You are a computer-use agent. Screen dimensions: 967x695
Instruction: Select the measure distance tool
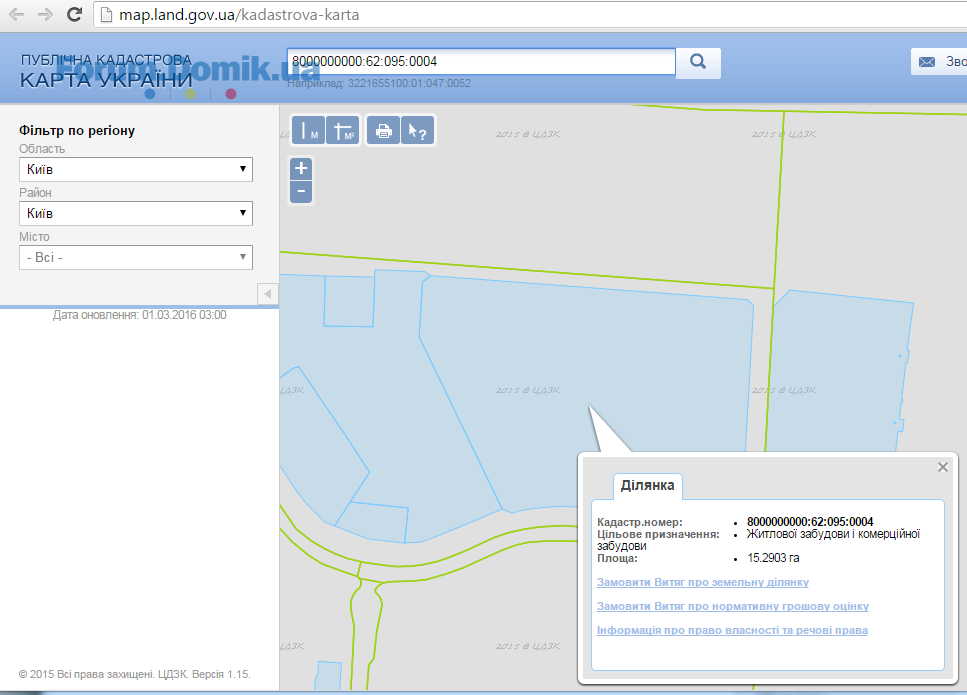point(308,131)
